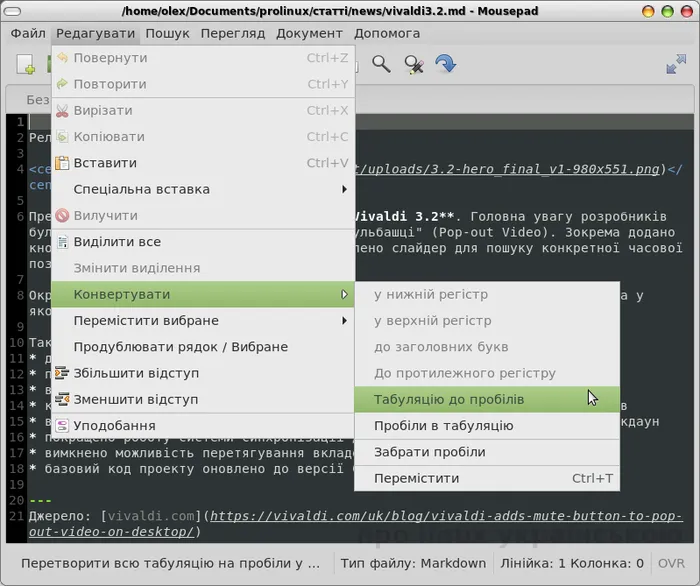Expand the Перемістити вибране submenu arrow
The image size is (700, 586).
[x=344, y=321]
